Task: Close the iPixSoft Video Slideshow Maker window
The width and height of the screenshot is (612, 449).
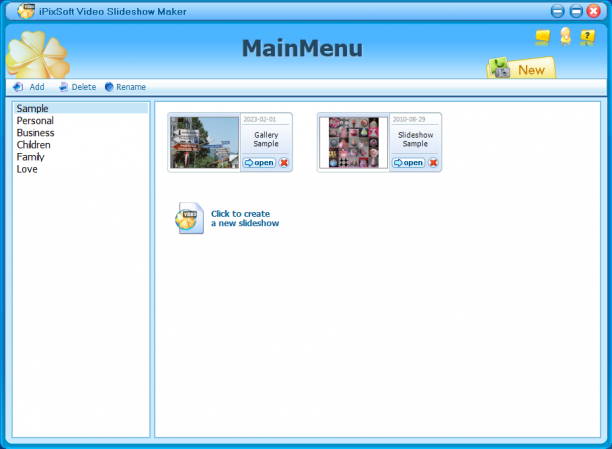Action: tap(594, 11)
